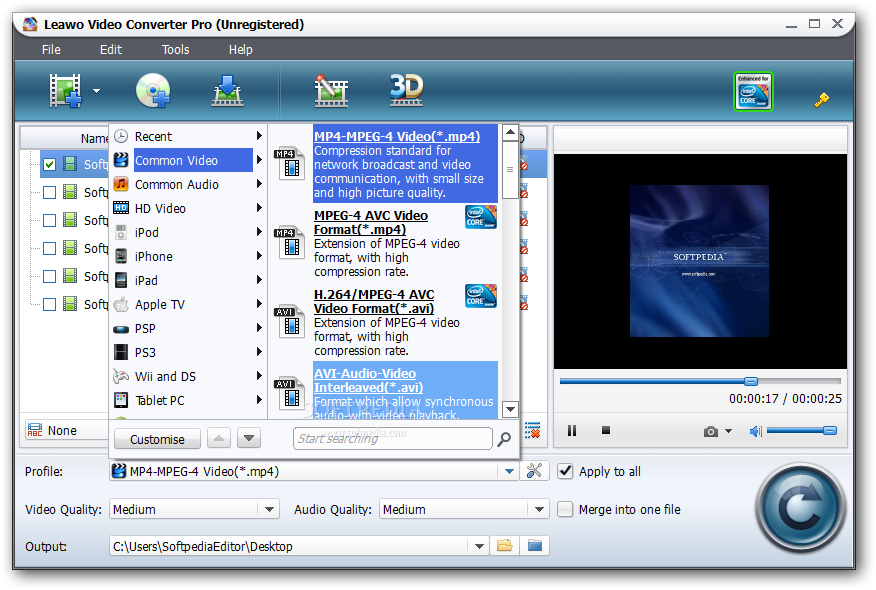Start conversion with the big Convert button
876x590 pixels.
[800, 507]
